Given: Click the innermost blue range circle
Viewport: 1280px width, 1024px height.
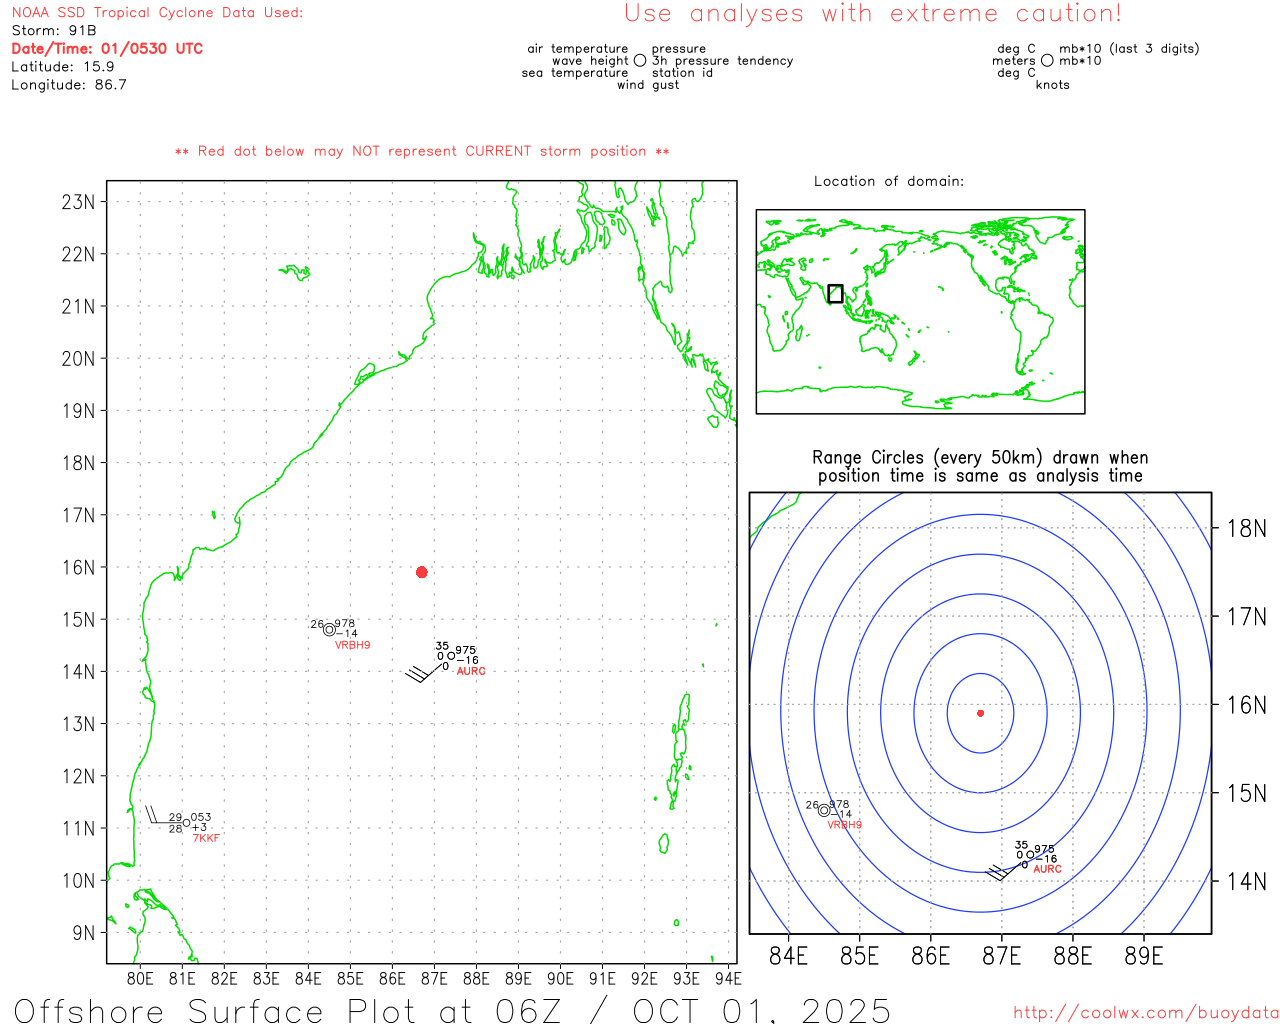Looking at the screenshot, I should click(981, 713).
